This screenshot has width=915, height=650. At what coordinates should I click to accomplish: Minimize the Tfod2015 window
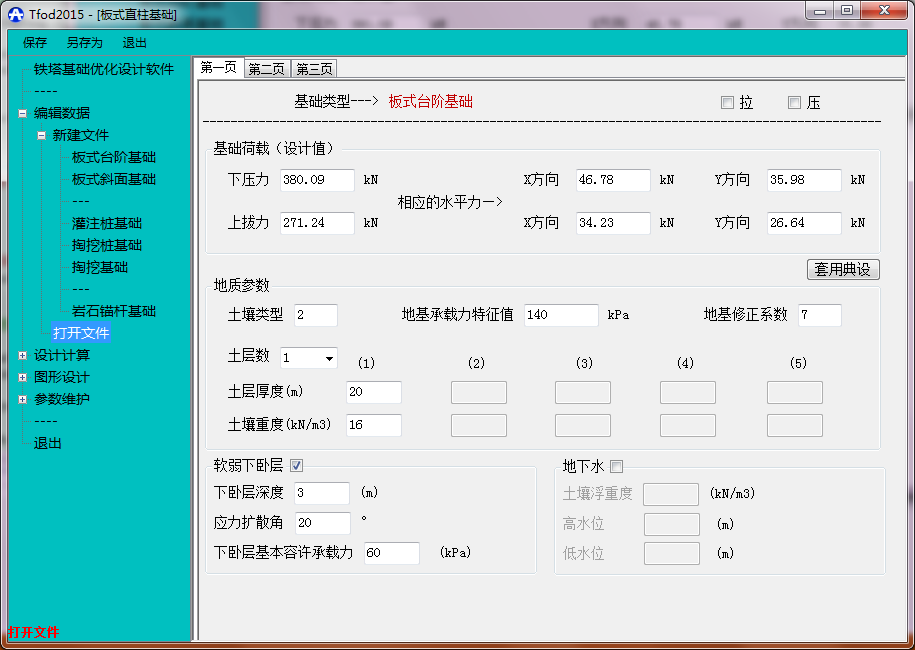[x=820, y=10]
